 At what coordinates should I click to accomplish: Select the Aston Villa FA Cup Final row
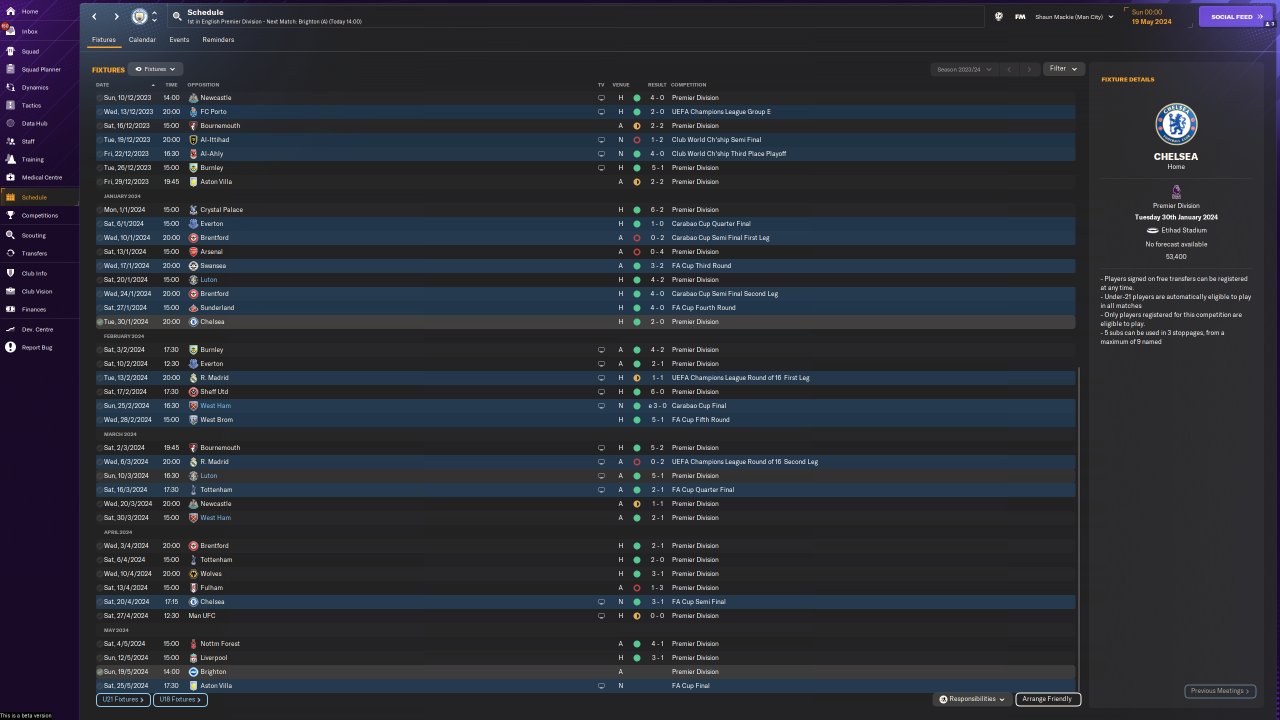586,686
